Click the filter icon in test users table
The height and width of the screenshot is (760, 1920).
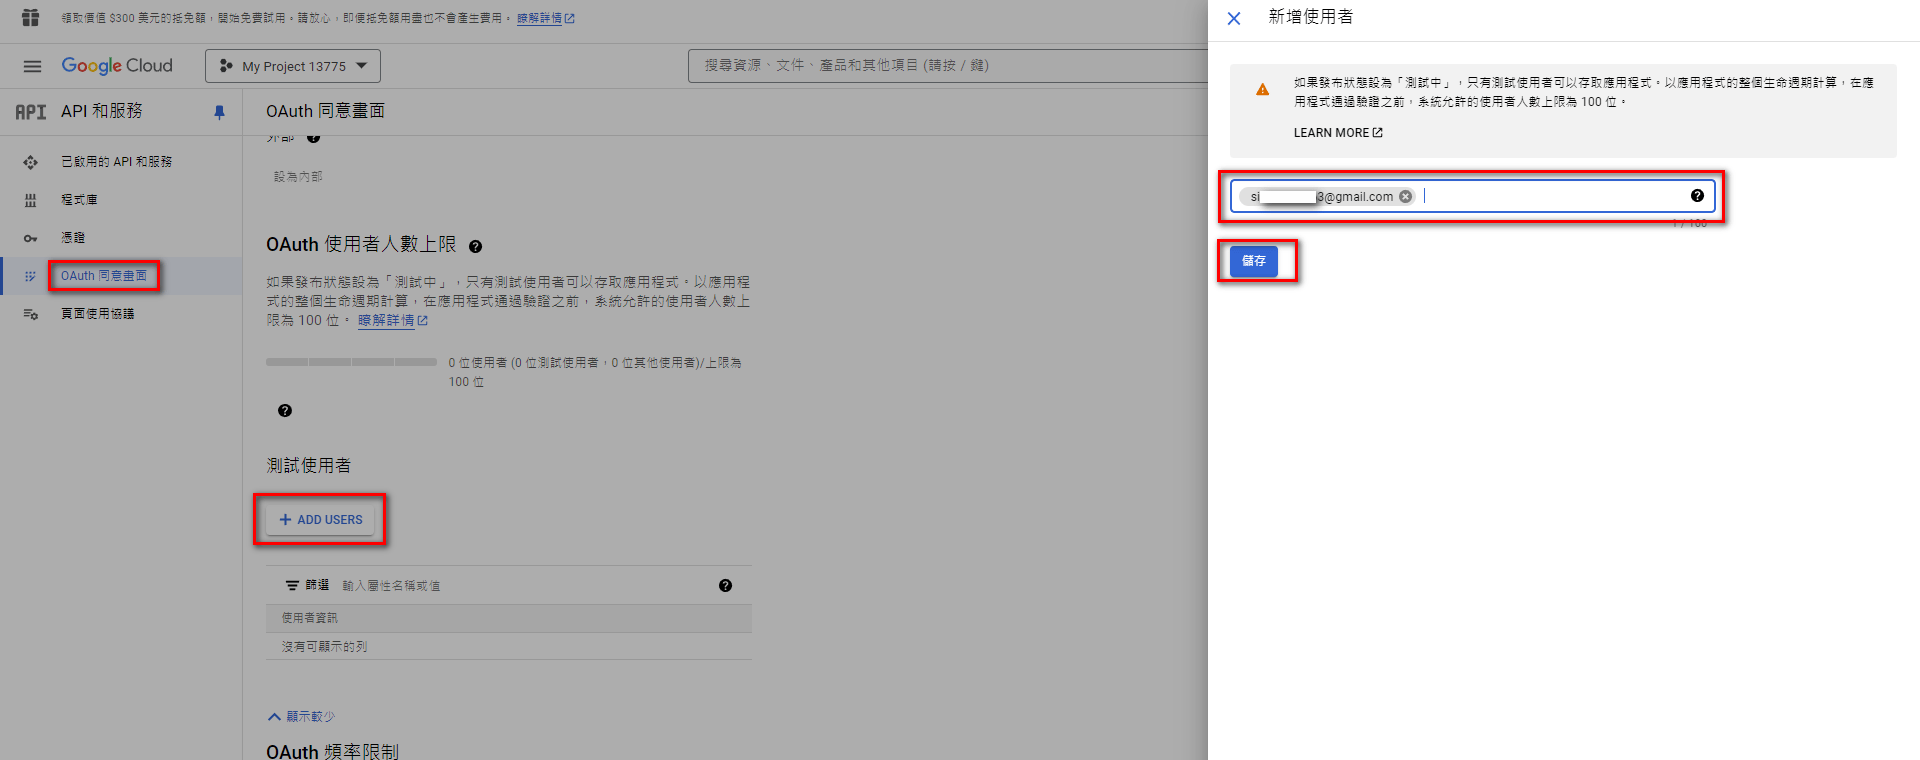[x=292, y=586]
